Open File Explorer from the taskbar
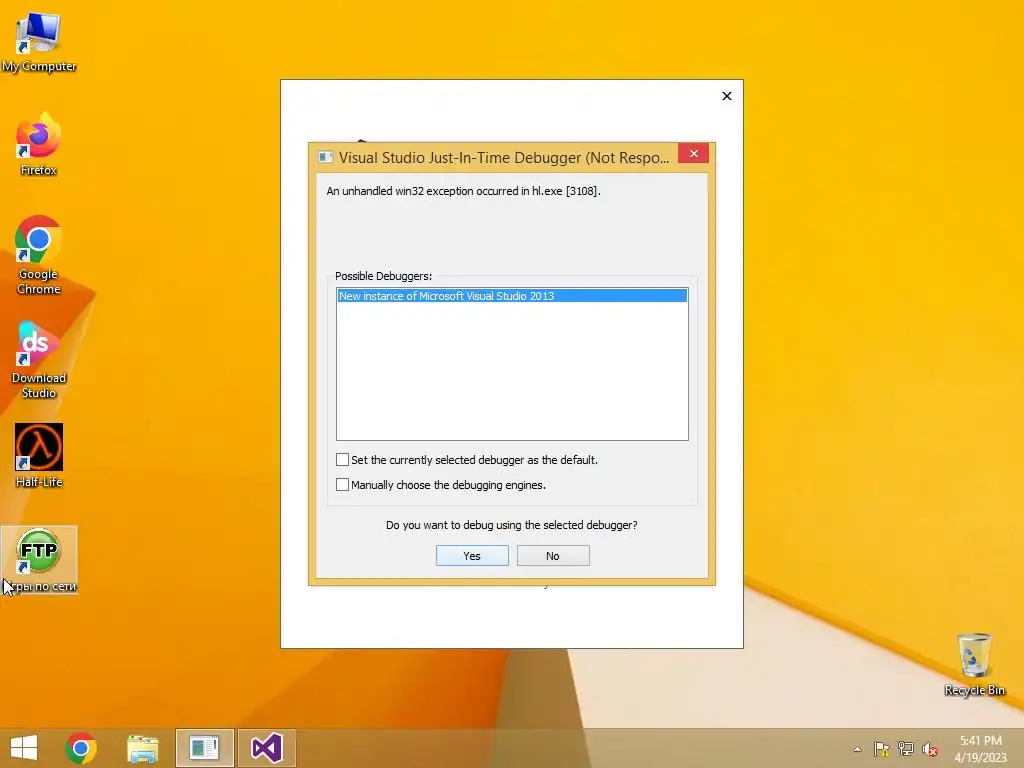Screen dimensions: 1024x768 pos(142,748)
